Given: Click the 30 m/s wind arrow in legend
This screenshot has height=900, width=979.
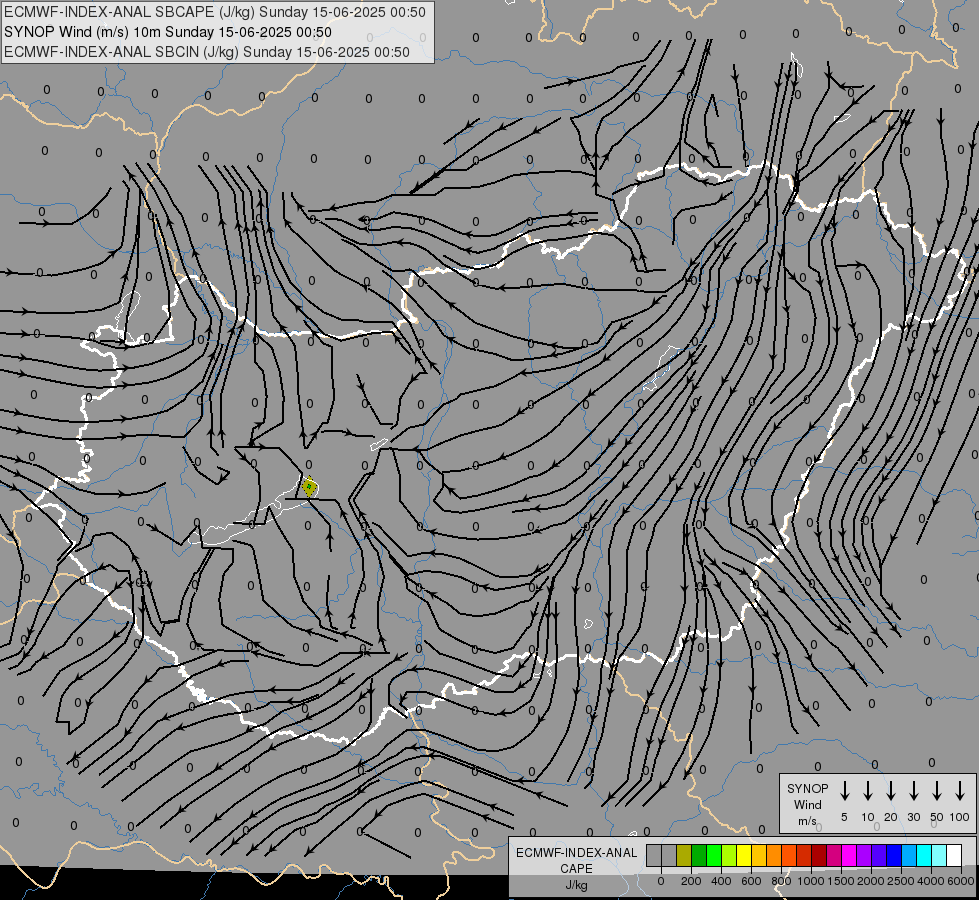Looking at the screenshot, I should [913, 791].
